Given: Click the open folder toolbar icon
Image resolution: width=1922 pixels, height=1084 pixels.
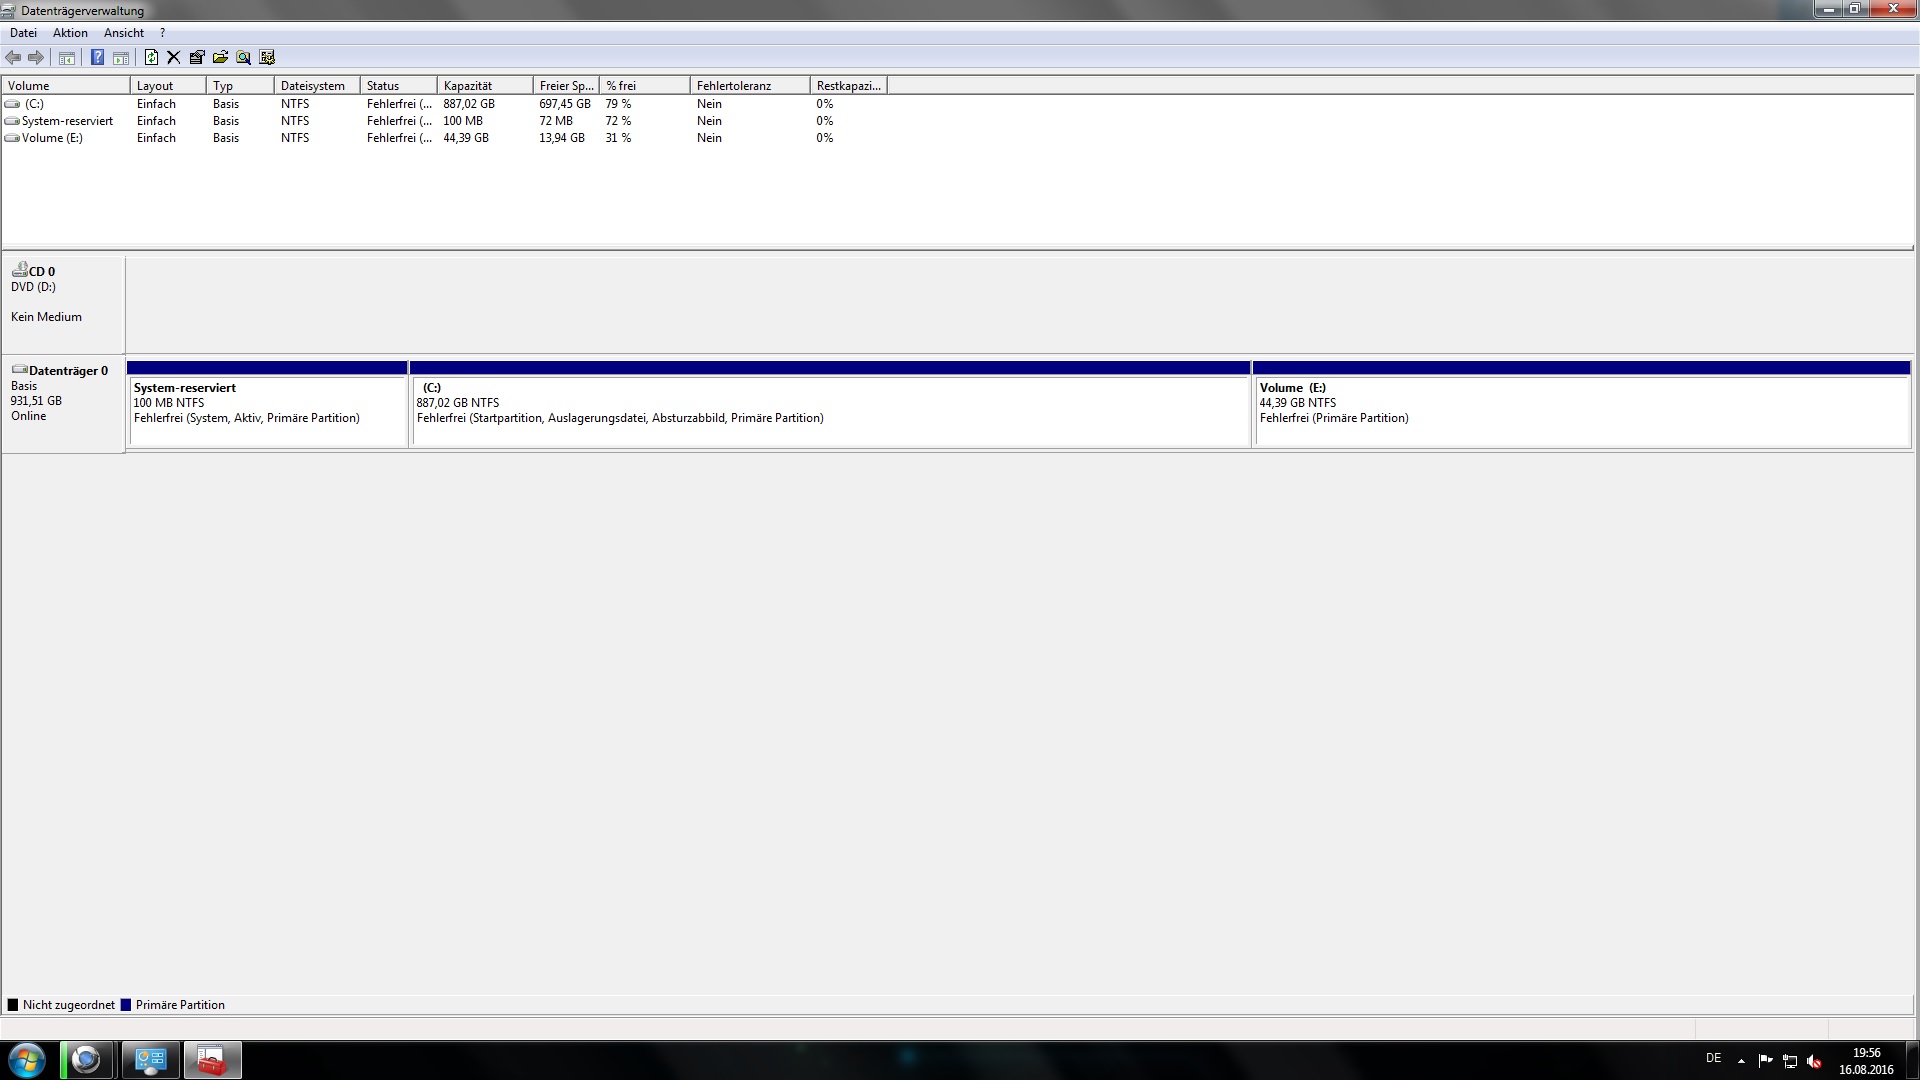Looking at the screenshot, I should tap(220, 58).
